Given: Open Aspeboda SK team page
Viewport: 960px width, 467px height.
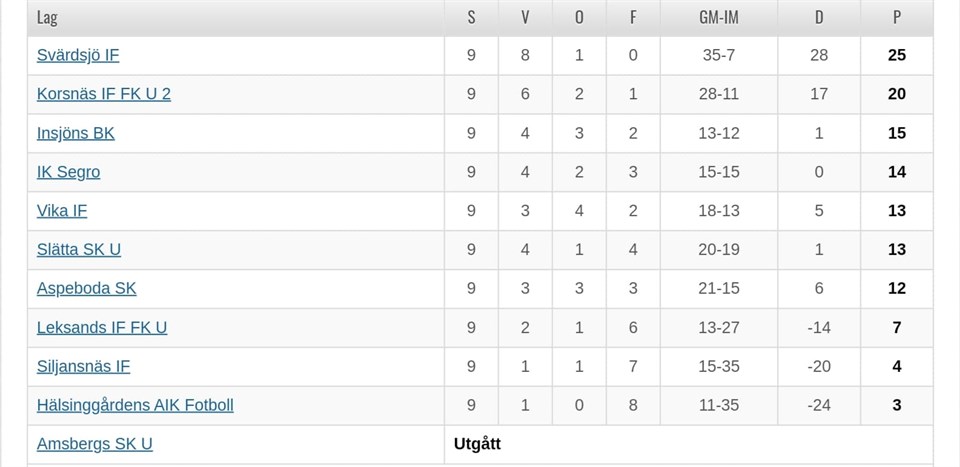Looking at the screenshot, I should tap(86, 289).
